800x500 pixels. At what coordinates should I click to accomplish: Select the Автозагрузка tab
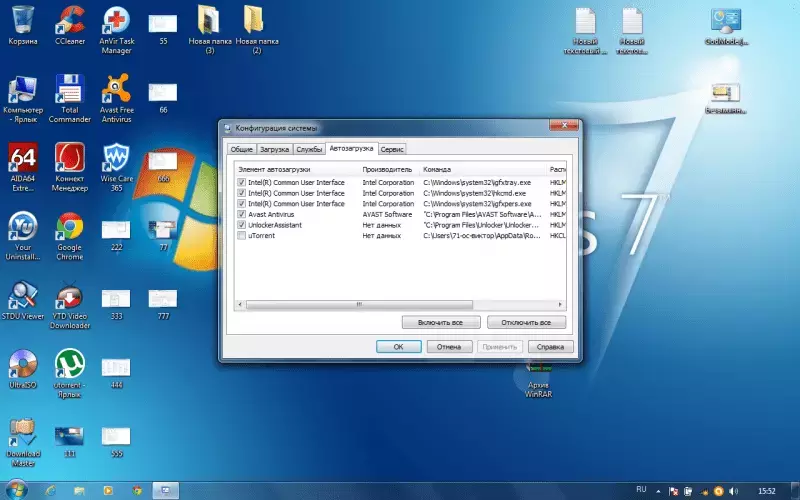pos(351,148)
